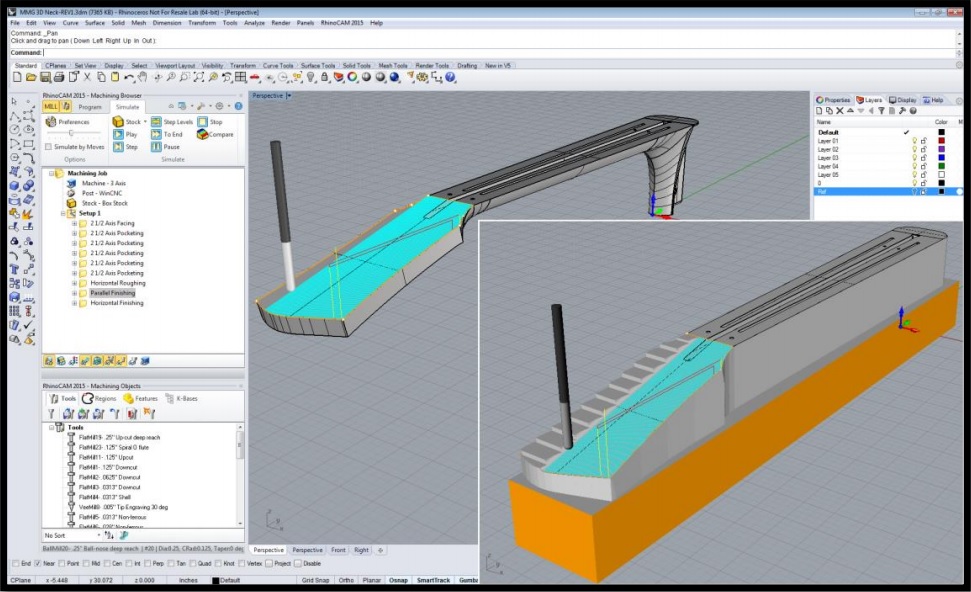Click the To End simulation button
Image resolution: width=971 pixels, height=592 pixels.
[x=167, y=134]
